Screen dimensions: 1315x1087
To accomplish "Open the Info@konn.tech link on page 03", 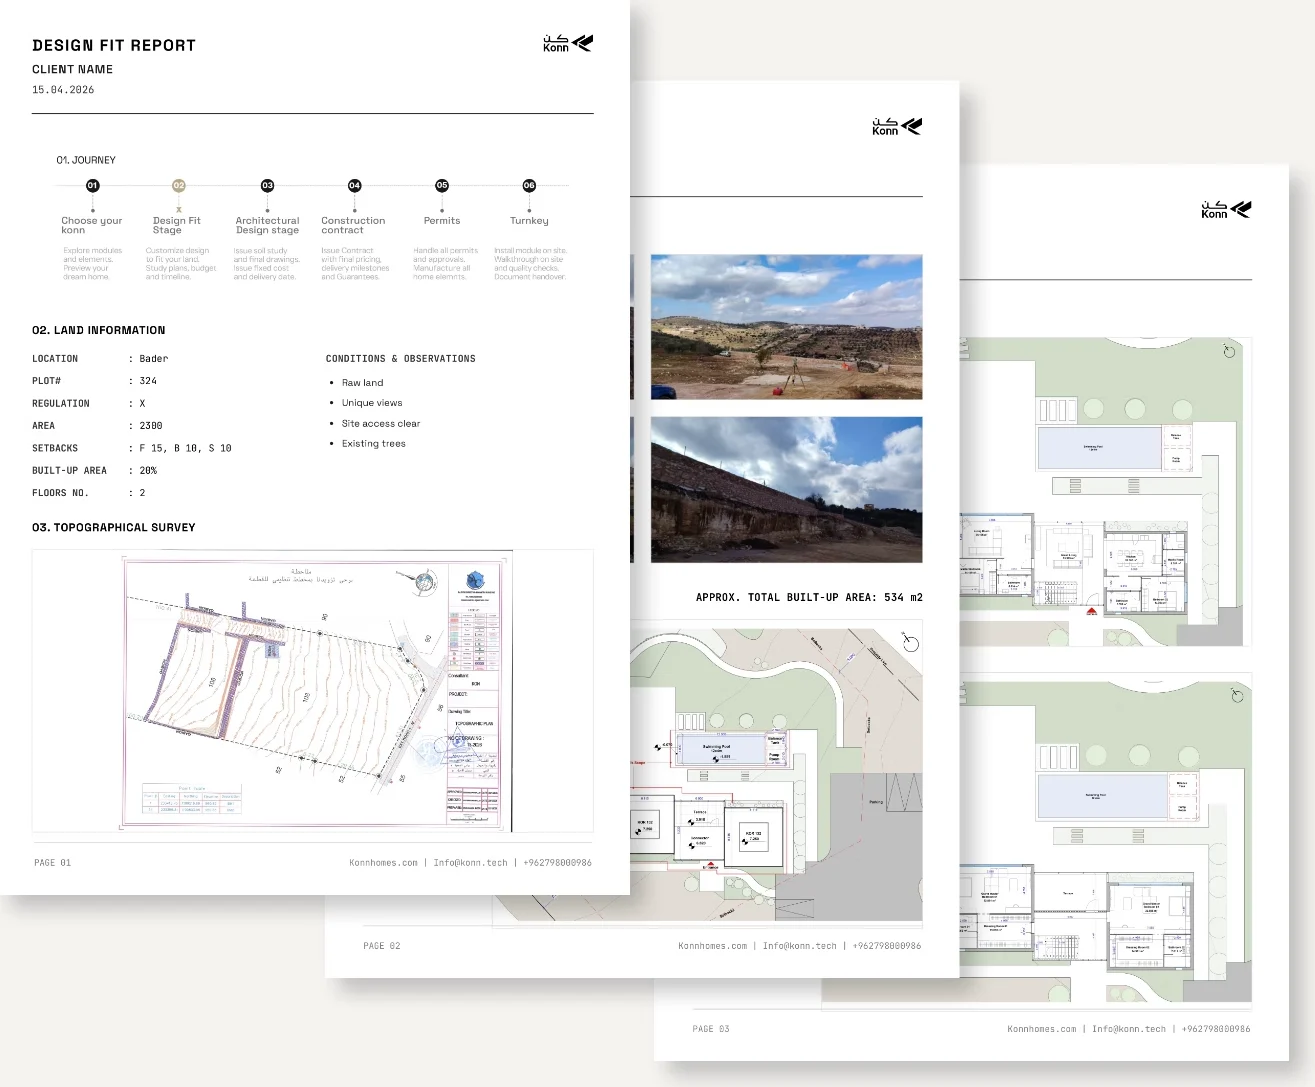I will pyautogui.click(x=1129, y=1029).
